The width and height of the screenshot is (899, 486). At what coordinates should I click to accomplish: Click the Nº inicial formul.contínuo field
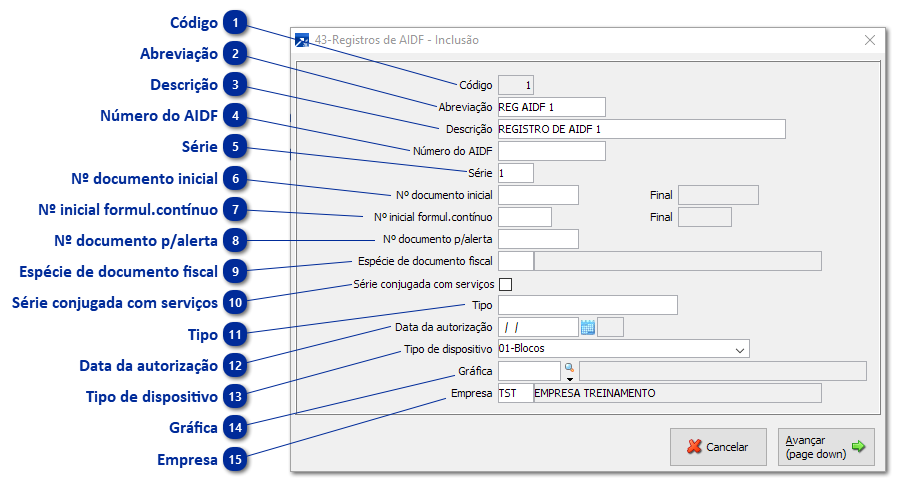(x=525, y=217)
